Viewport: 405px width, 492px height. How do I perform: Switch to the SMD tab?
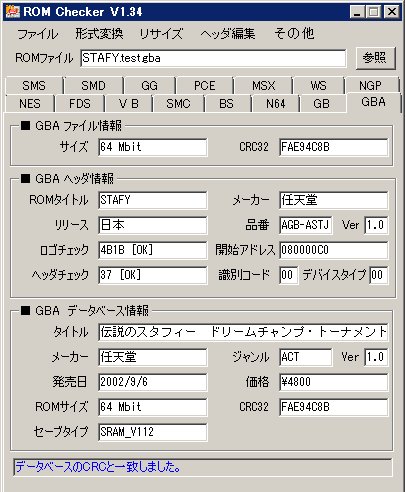(93, 86)
